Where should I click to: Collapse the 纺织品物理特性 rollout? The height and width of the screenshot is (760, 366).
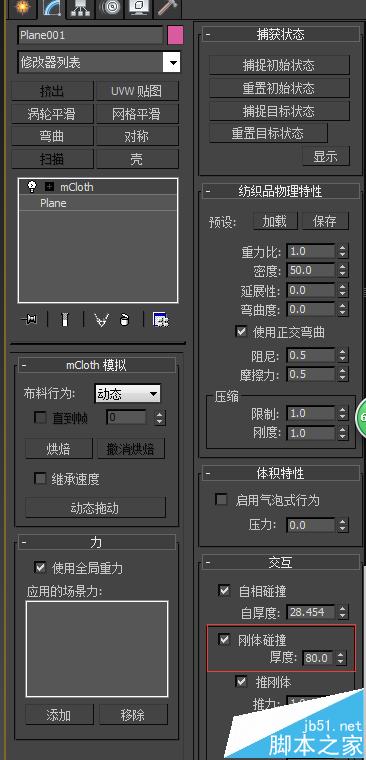(x=281, y=191)
